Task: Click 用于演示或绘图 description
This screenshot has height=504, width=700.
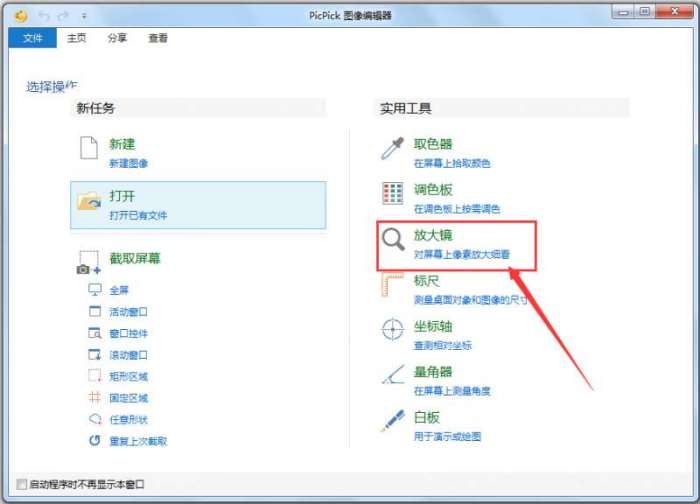Action: (447, 437)
